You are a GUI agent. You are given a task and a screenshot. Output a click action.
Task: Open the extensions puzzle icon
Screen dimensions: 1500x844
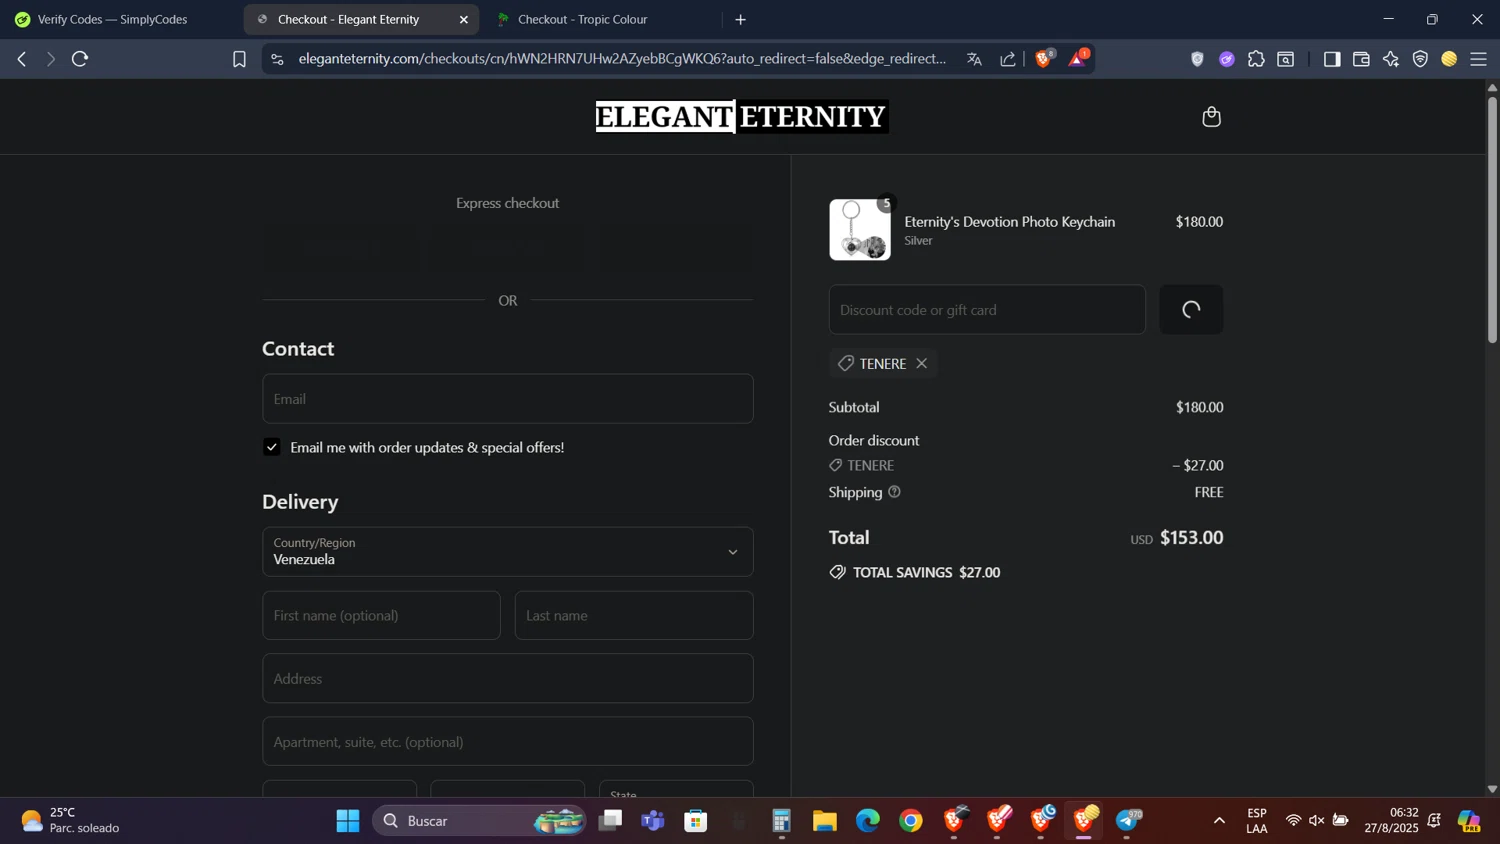coord(1256,59)
